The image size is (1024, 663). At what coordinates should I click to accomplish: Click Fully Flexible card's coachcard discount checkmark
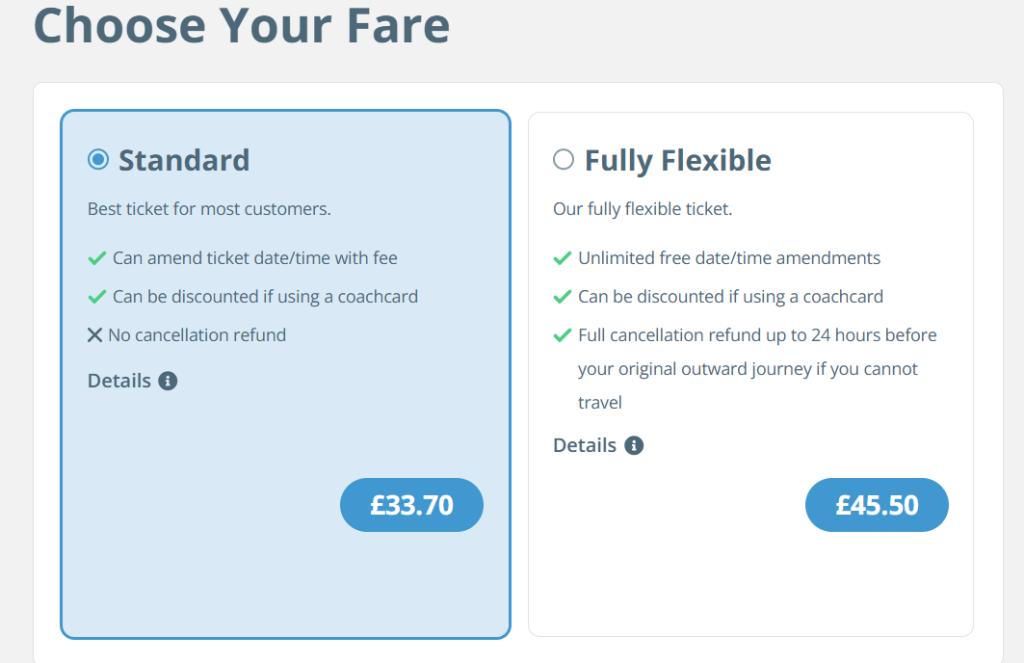pyautogui.click(x=562, y=297)
